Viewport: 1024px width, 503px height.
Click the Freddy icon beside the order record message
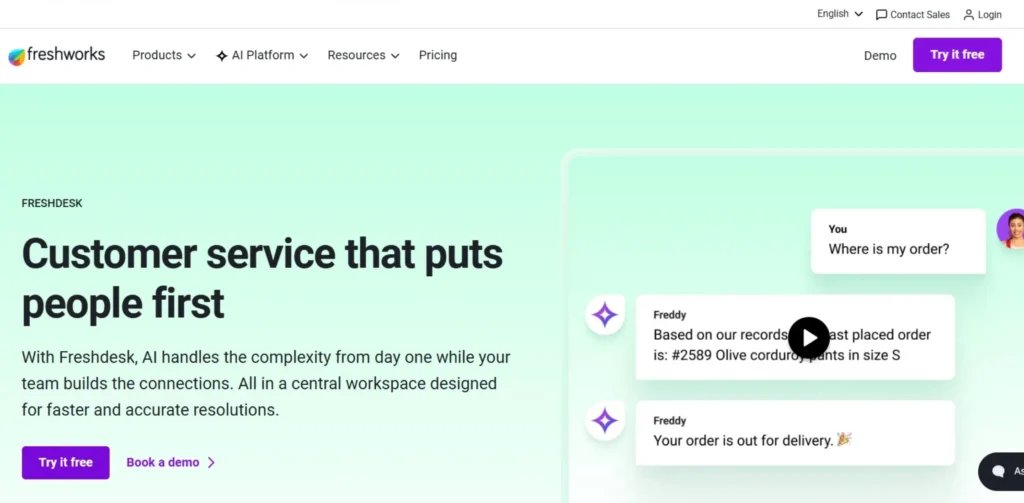coord(605,315)
